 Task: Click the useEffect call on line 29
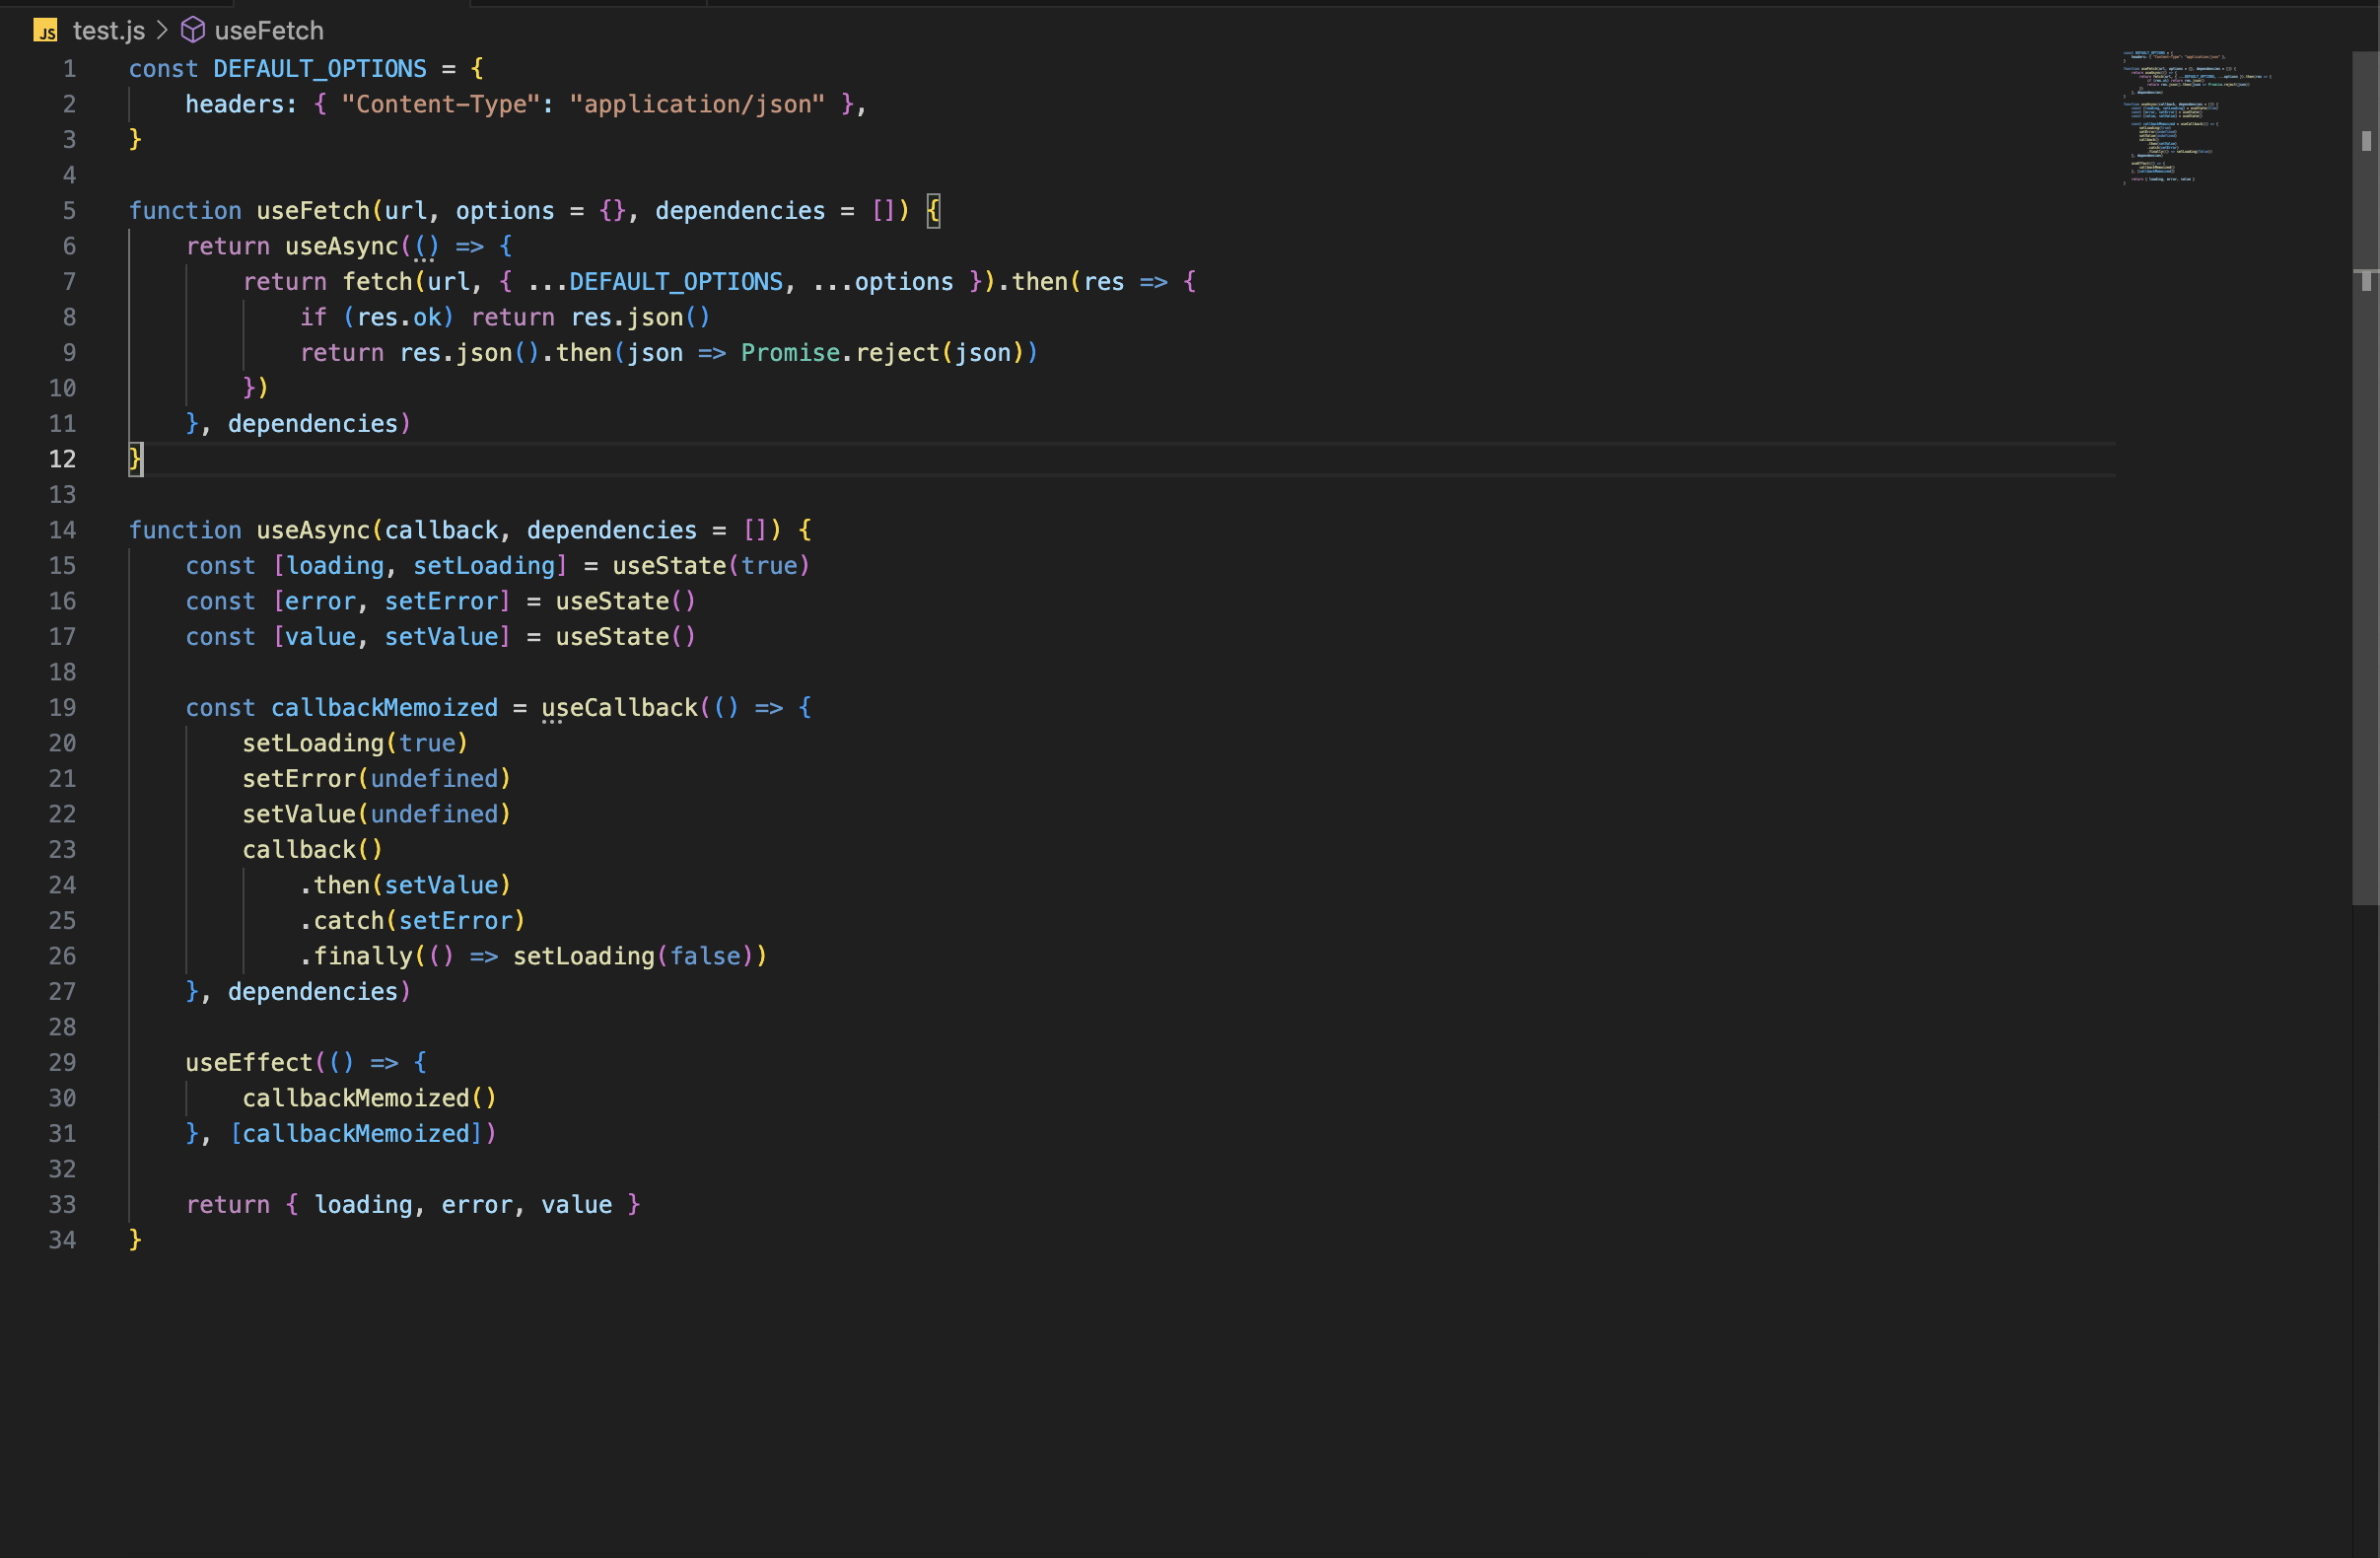point(249,1063)
